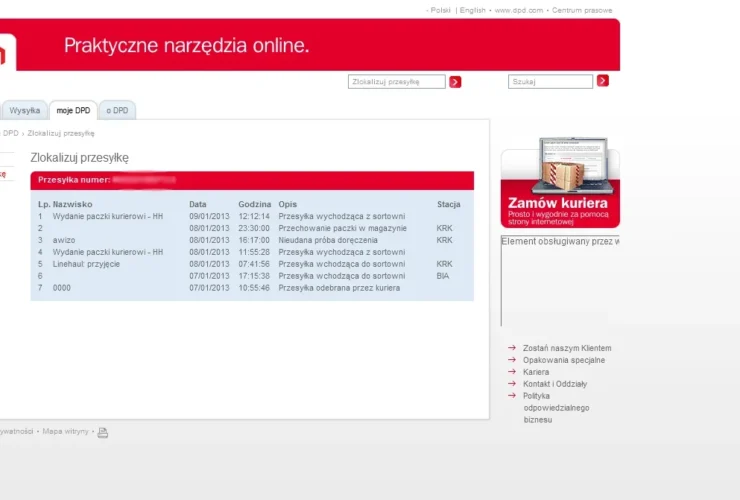The image size is (740, 500).
Task: Go to Centrum prasowe link
Action: (582, 10)
